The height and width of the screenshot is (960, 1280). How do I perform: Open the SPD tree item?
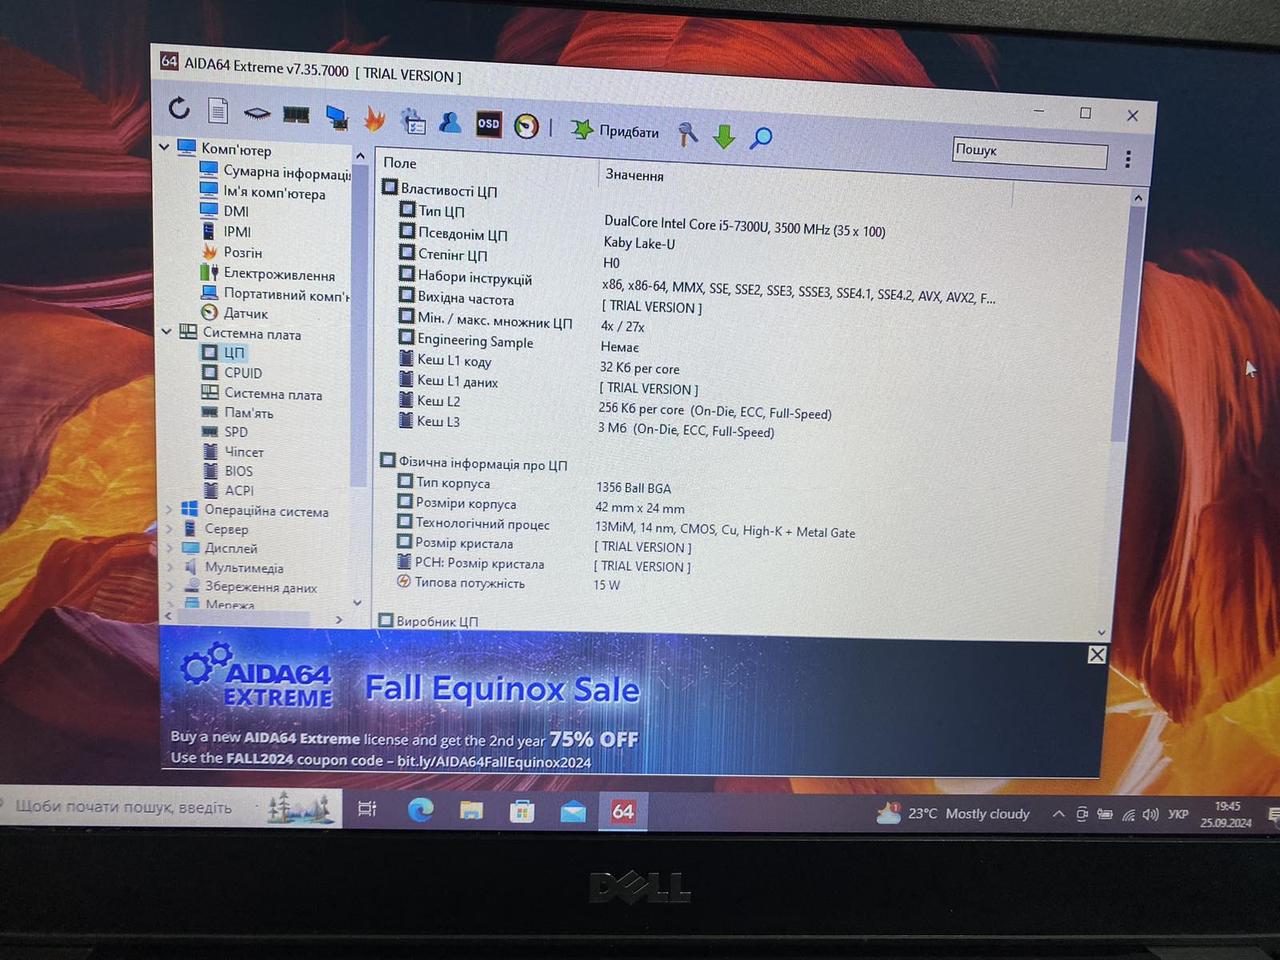[x=226, y=432]
